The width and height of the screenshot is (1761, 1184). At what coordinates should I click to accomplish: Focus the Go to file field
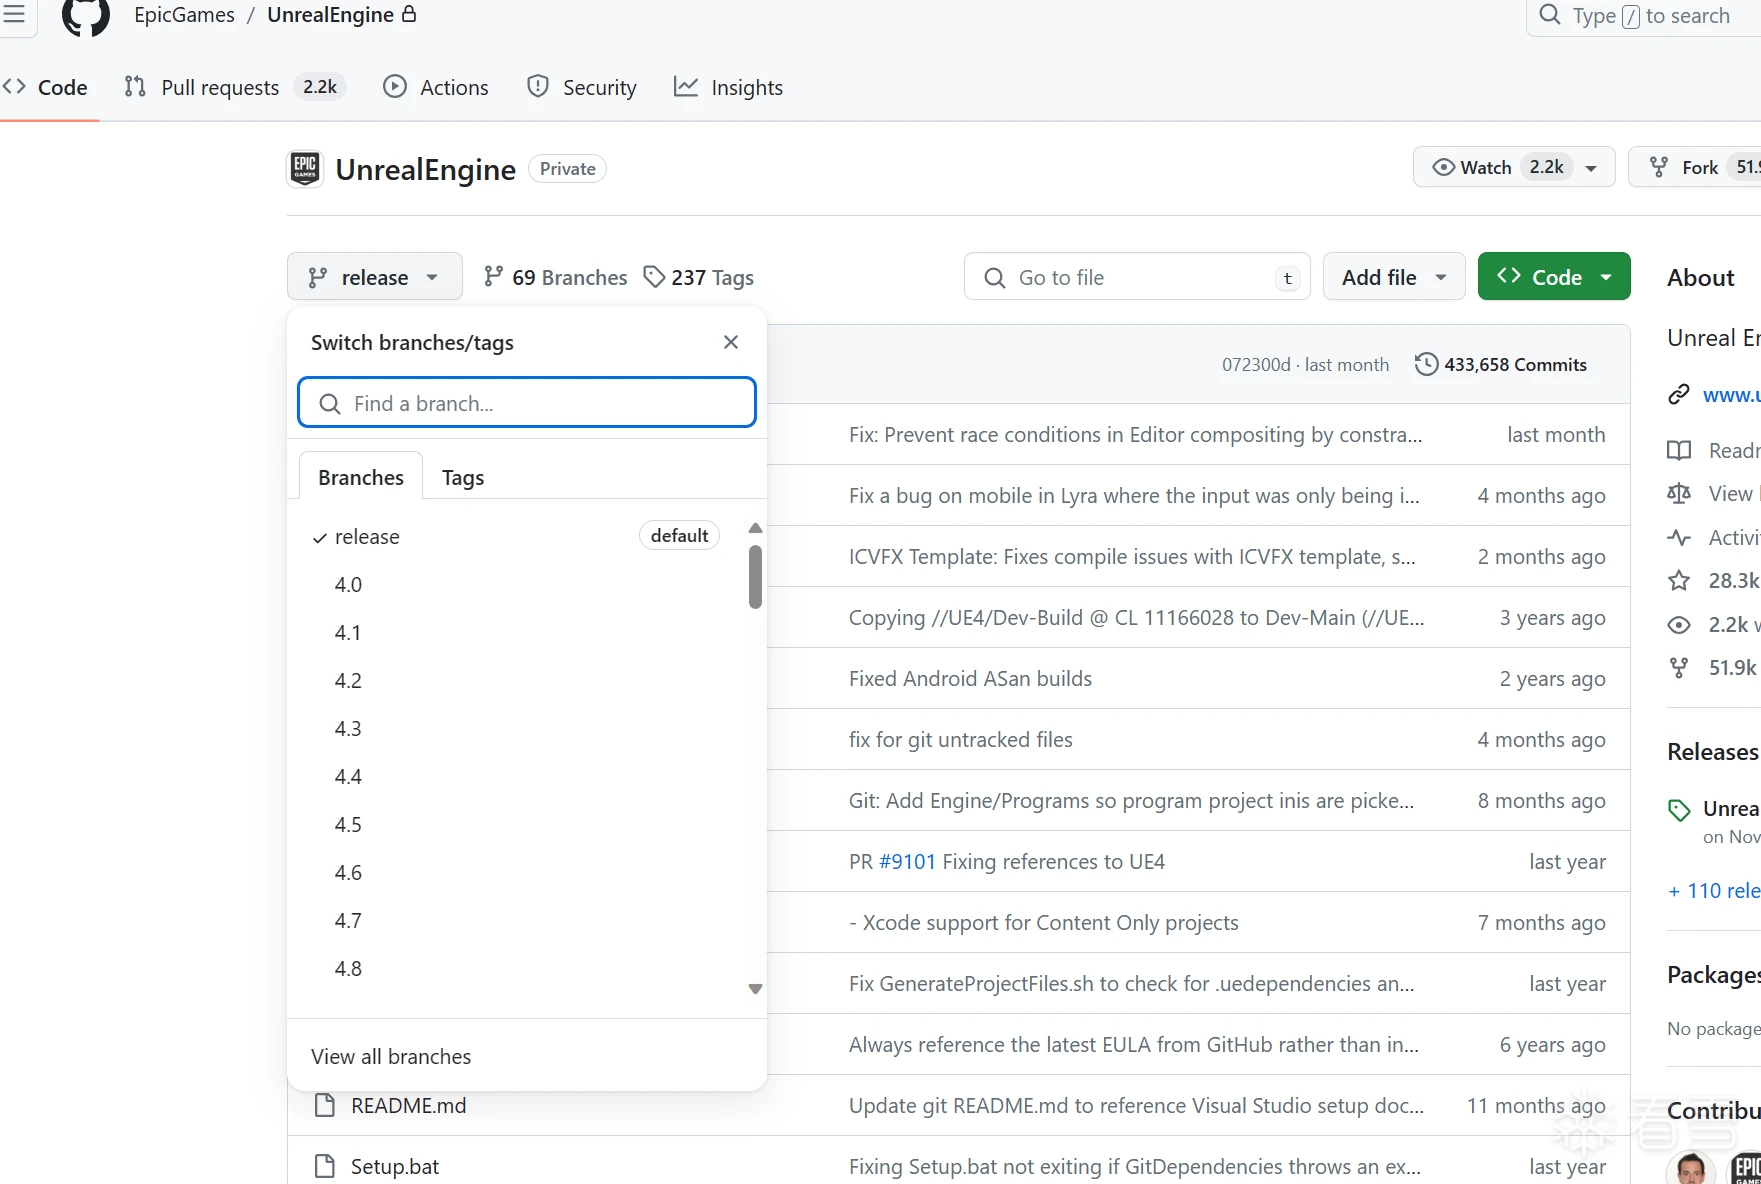coord(1137,277)
